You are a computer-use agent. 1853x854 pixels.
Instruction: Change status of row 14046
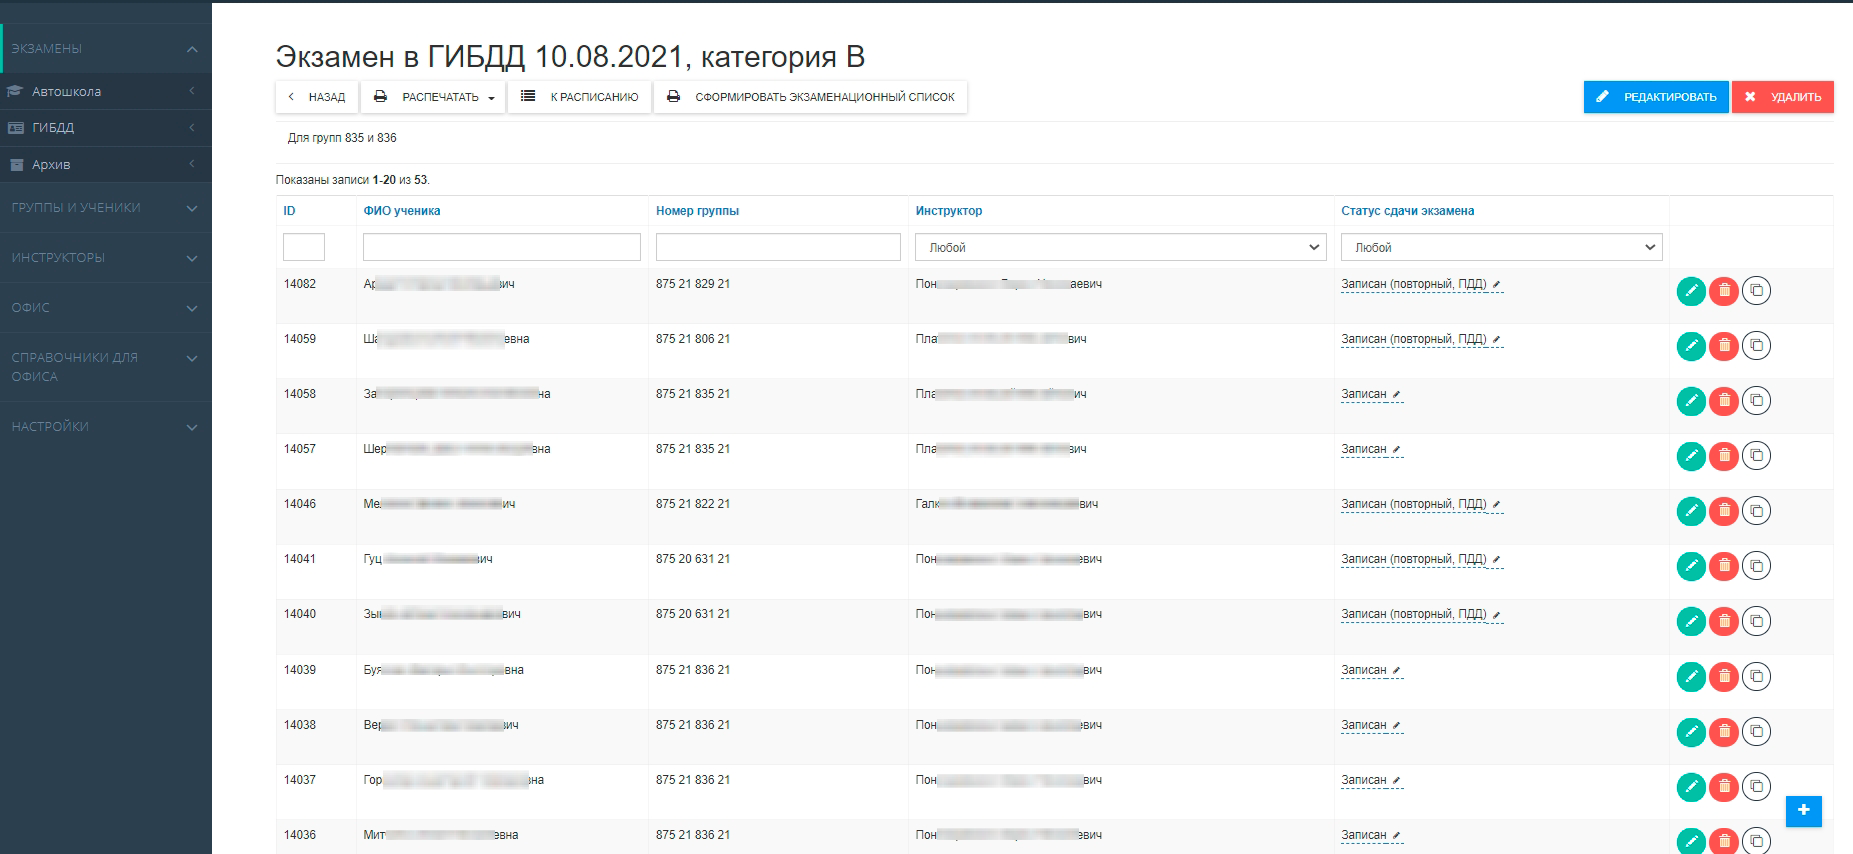[x=1421, y=504]
